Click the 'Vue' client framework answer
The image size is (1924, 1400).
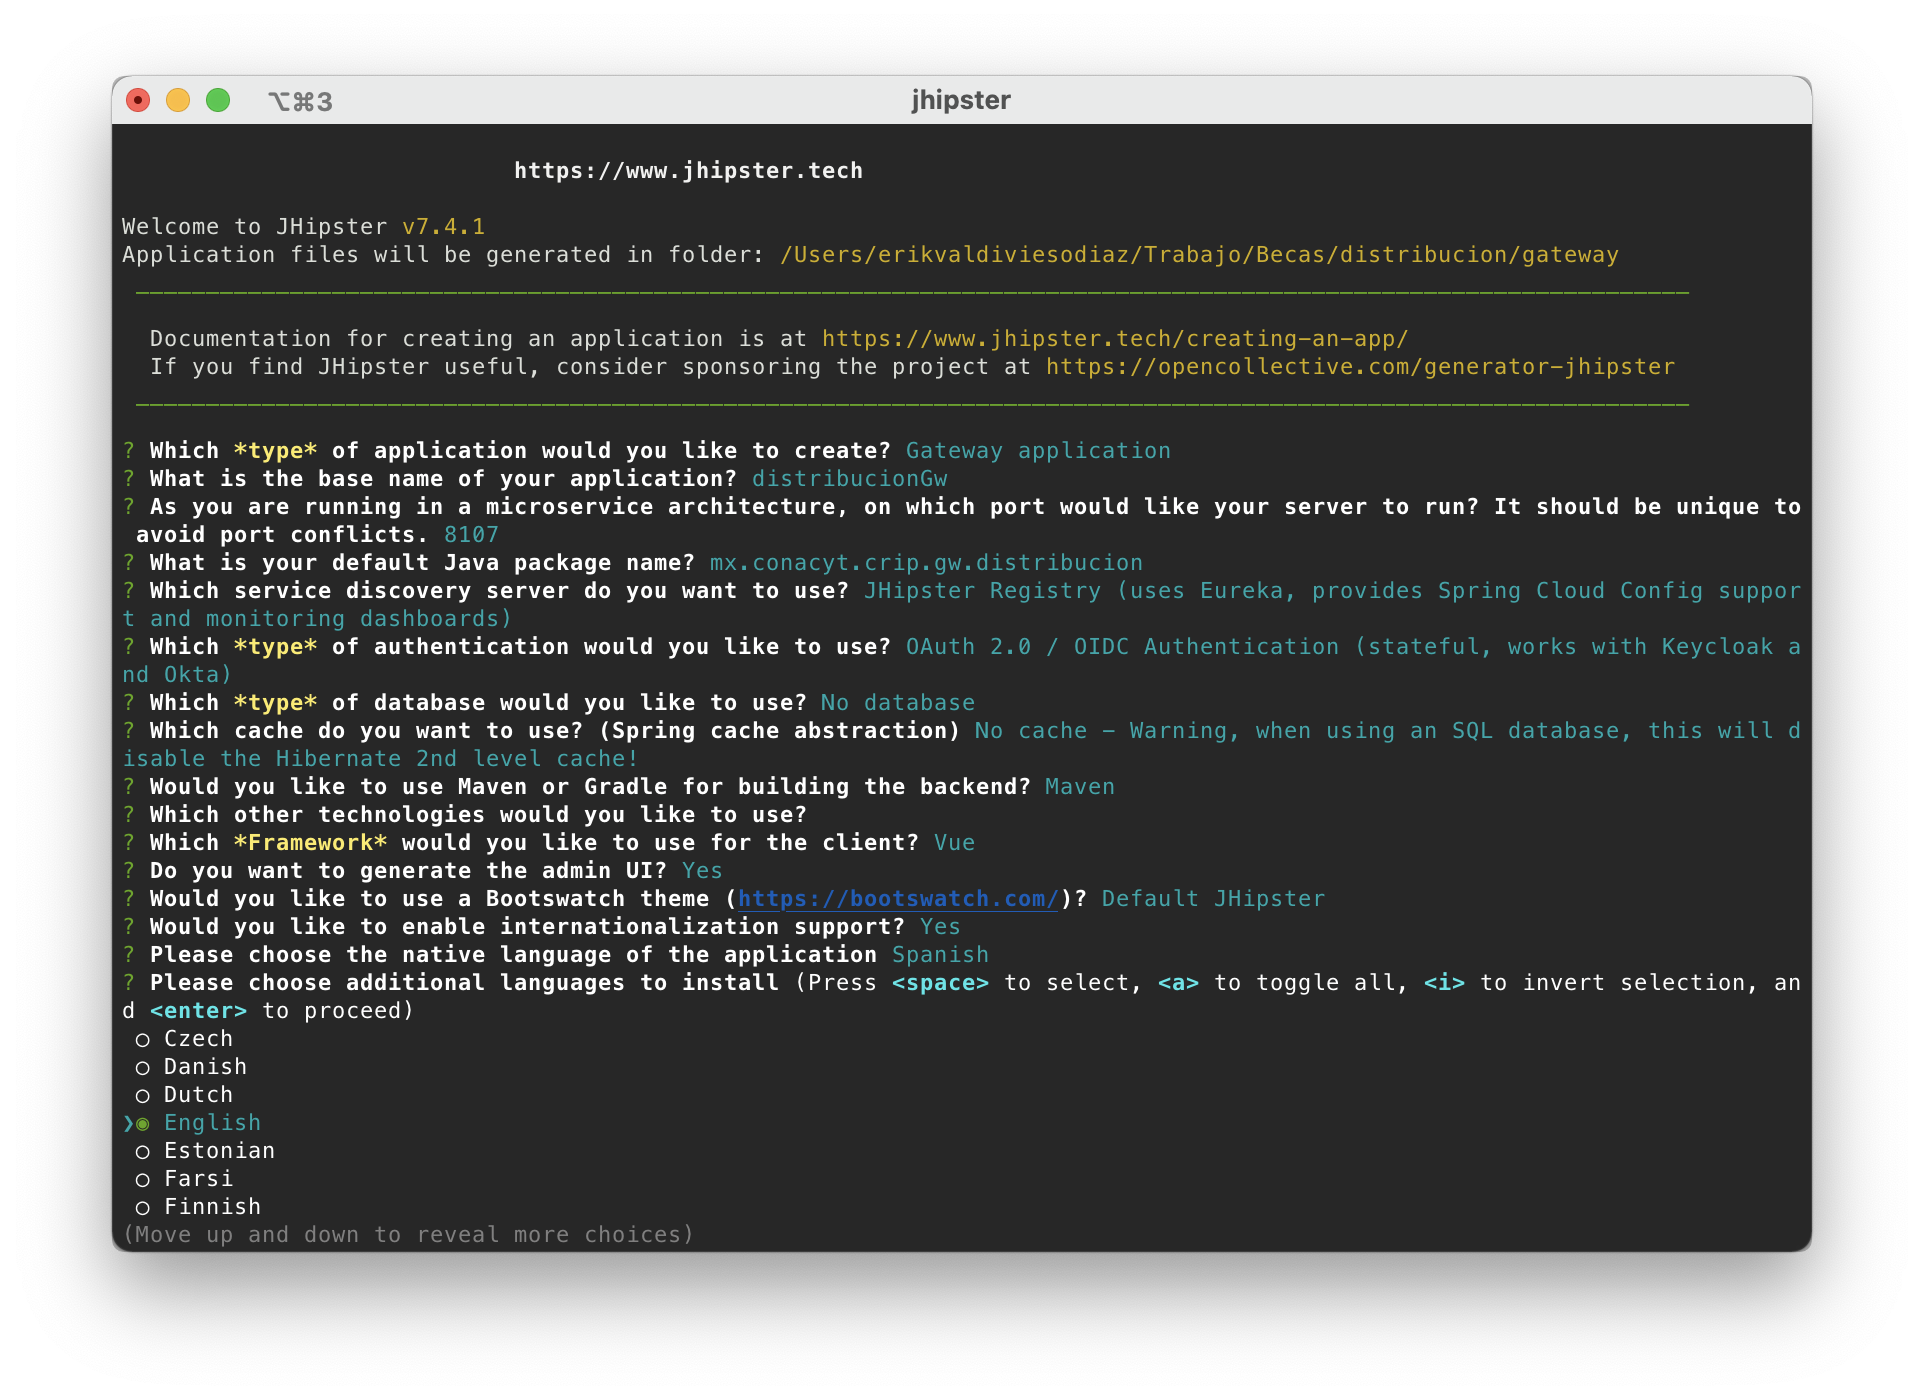tap(954, 843)
